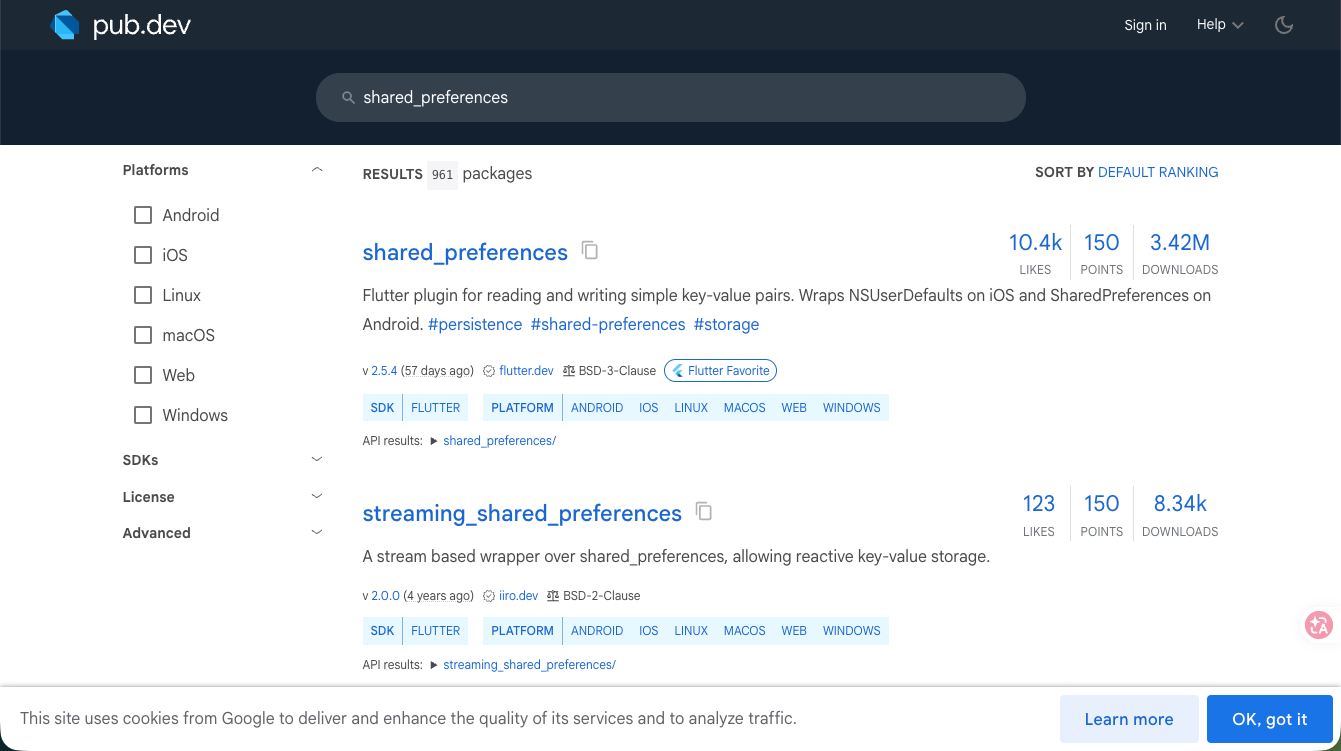Image resolution: width=1341 pixels, height=751 pixels.
Task: Click LINUX tag on streaming_shared_preferences
Action: pyautogui.click(x=691, y=631)
